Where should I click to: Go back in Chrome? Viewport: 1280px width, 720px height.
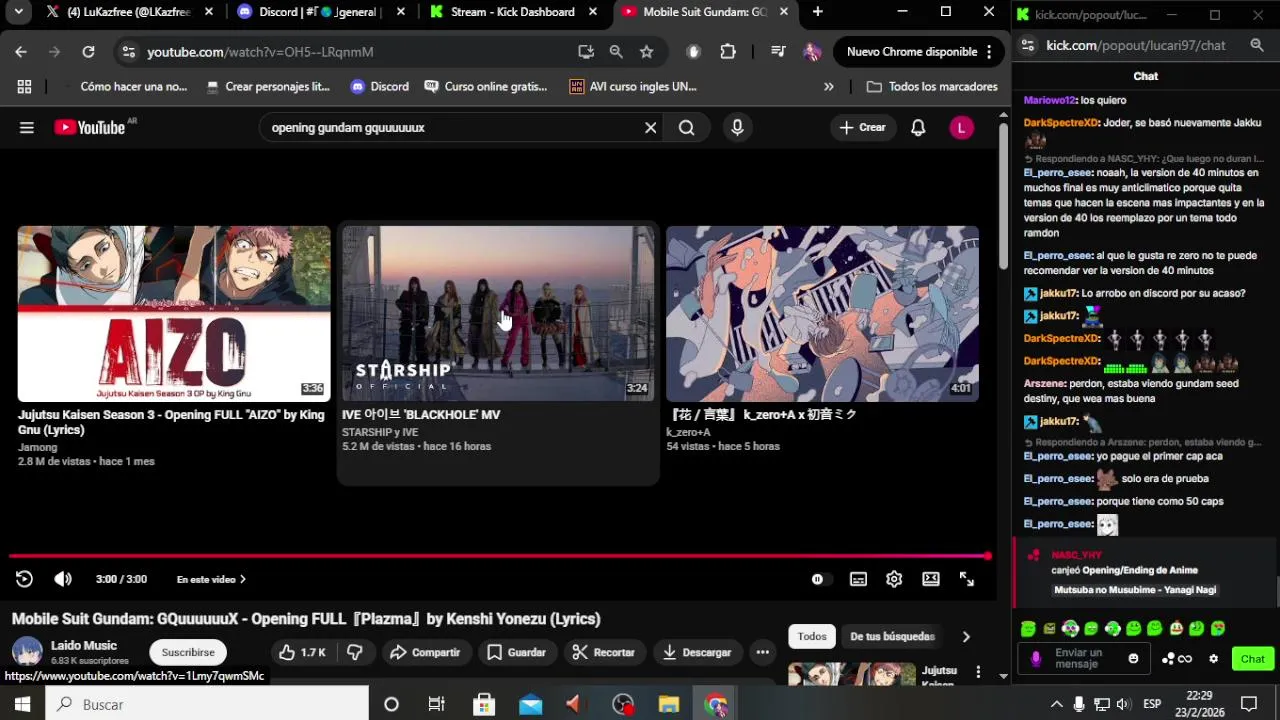pyautogui.click(x=21, y=52)
